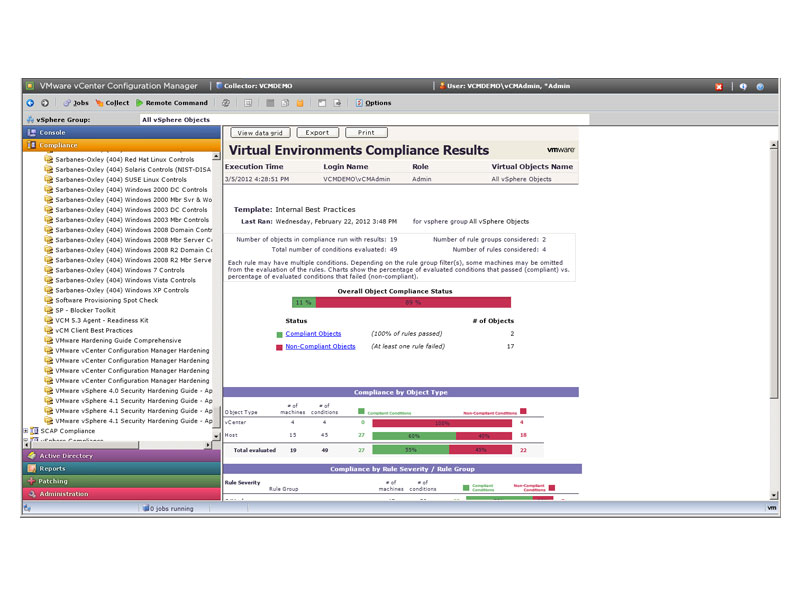The image size is (800, 600).
Task: Click the 0 jobs running status indicator
Action: [x=168, y=509]
